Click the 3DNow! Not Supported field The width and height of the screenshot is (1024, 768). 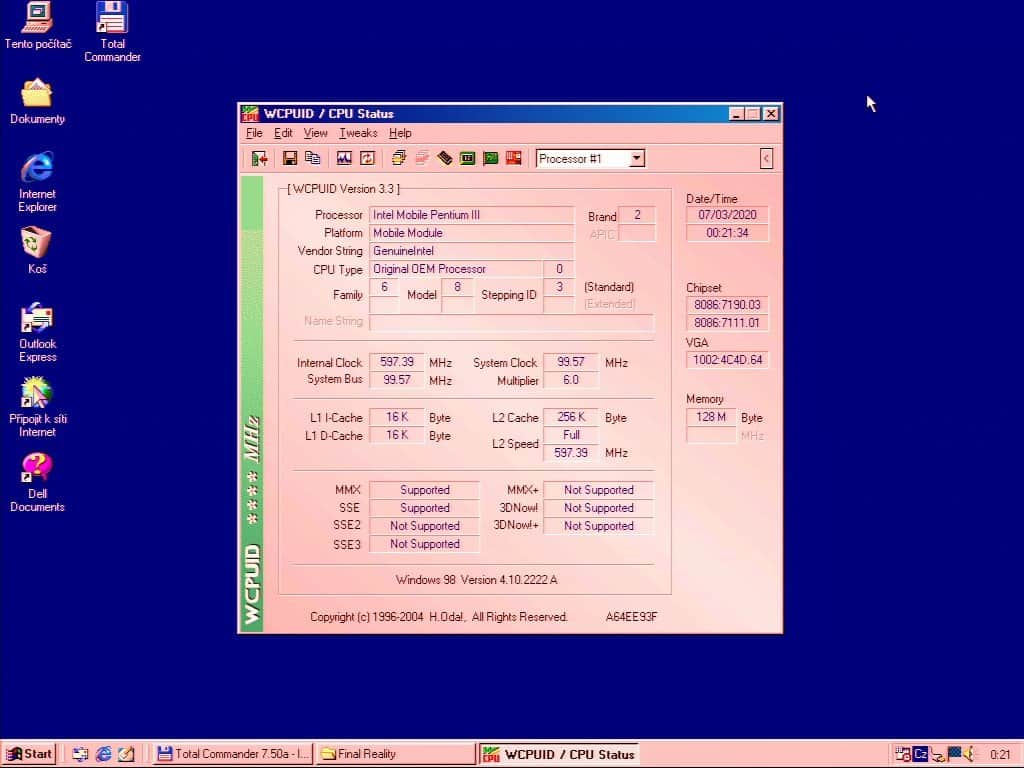[x=599, y=507]
